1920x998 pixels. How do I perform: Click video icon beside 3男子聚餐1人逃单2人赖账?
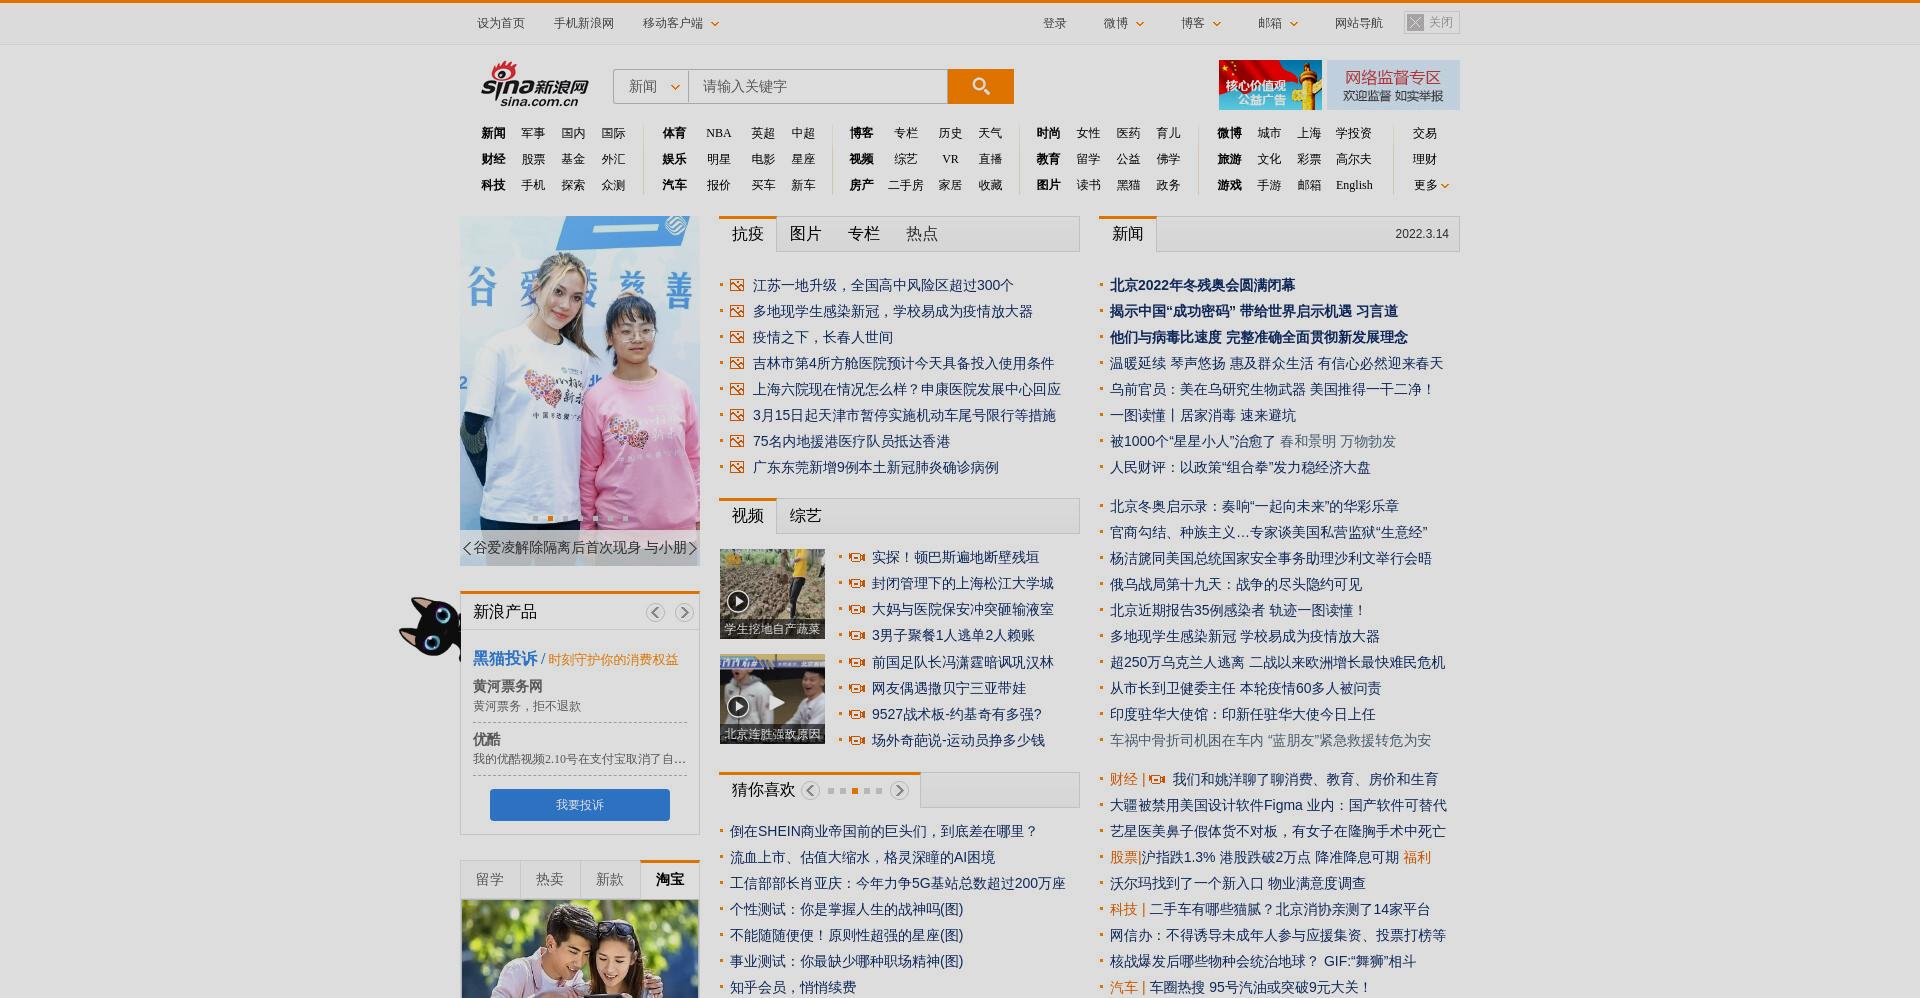(856, 635)
